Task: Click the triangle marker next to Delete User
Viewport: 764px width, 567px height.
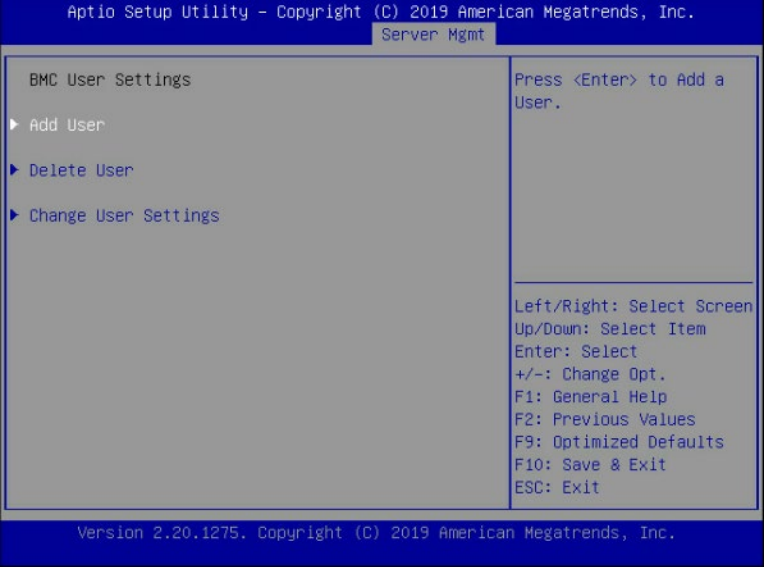Action: 14,170
